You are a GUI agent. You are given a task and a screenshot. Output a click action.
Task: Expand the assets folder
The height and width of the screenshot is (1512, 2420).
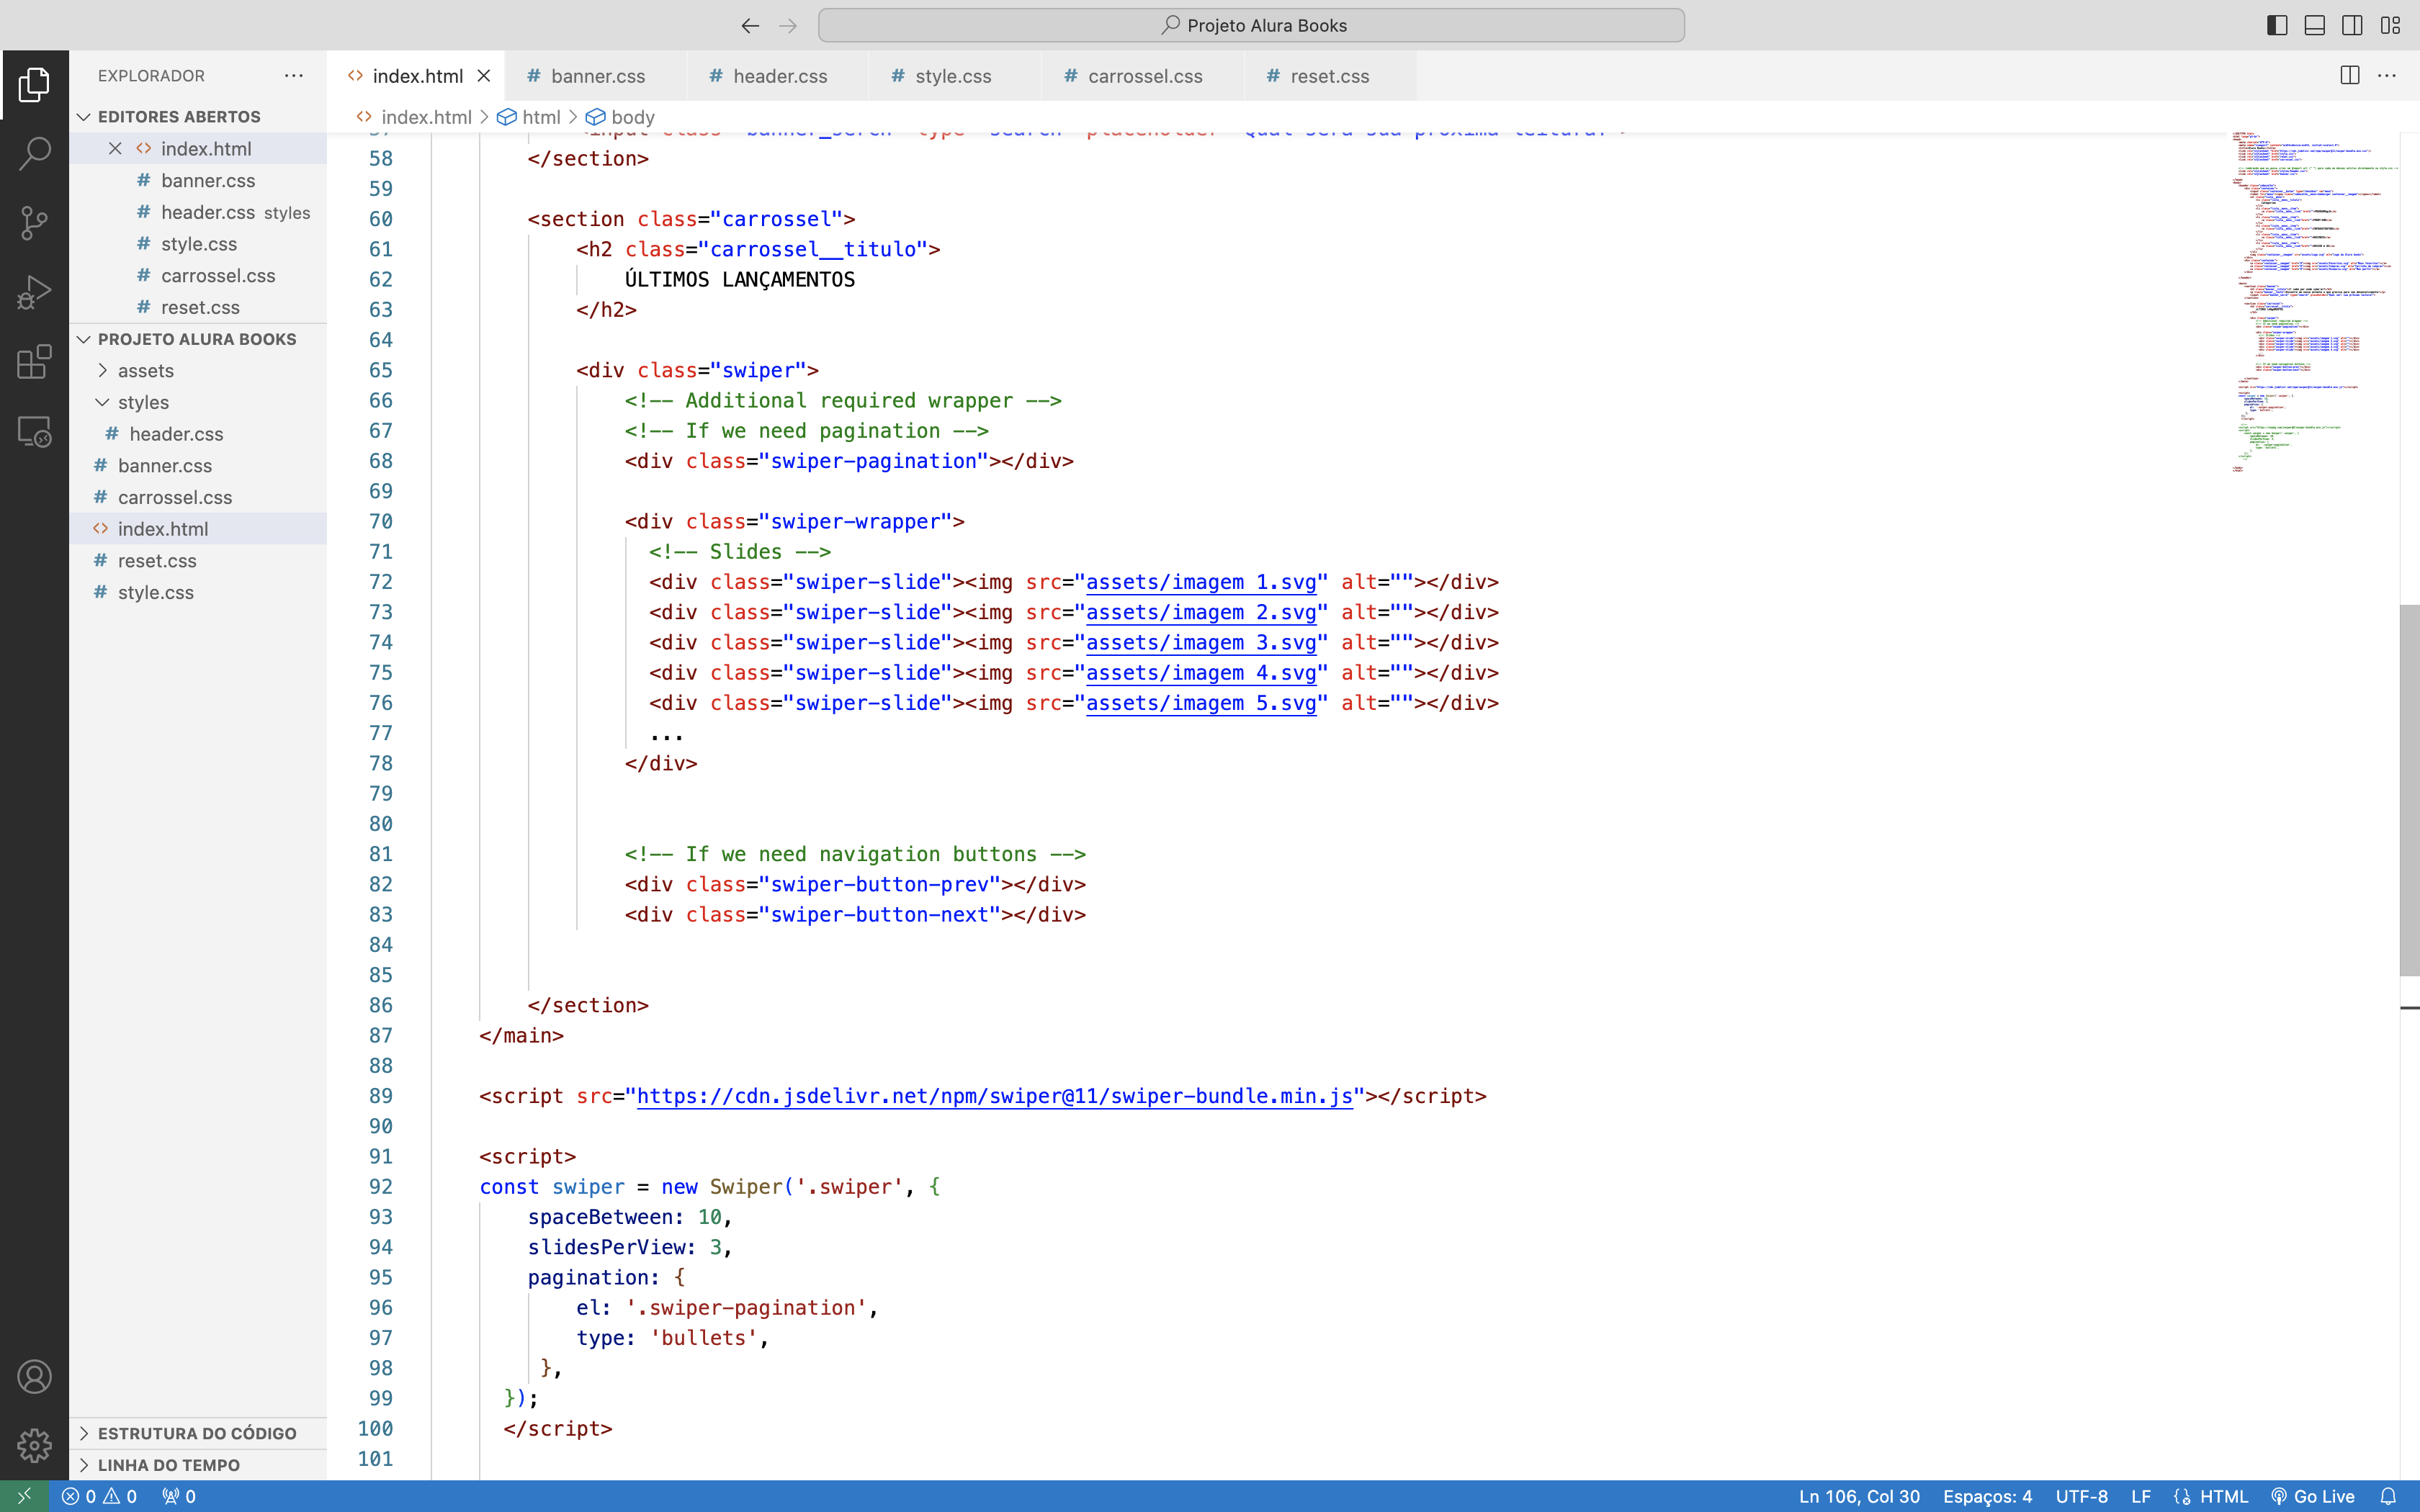pyautogui.click(x=198, y=371)
